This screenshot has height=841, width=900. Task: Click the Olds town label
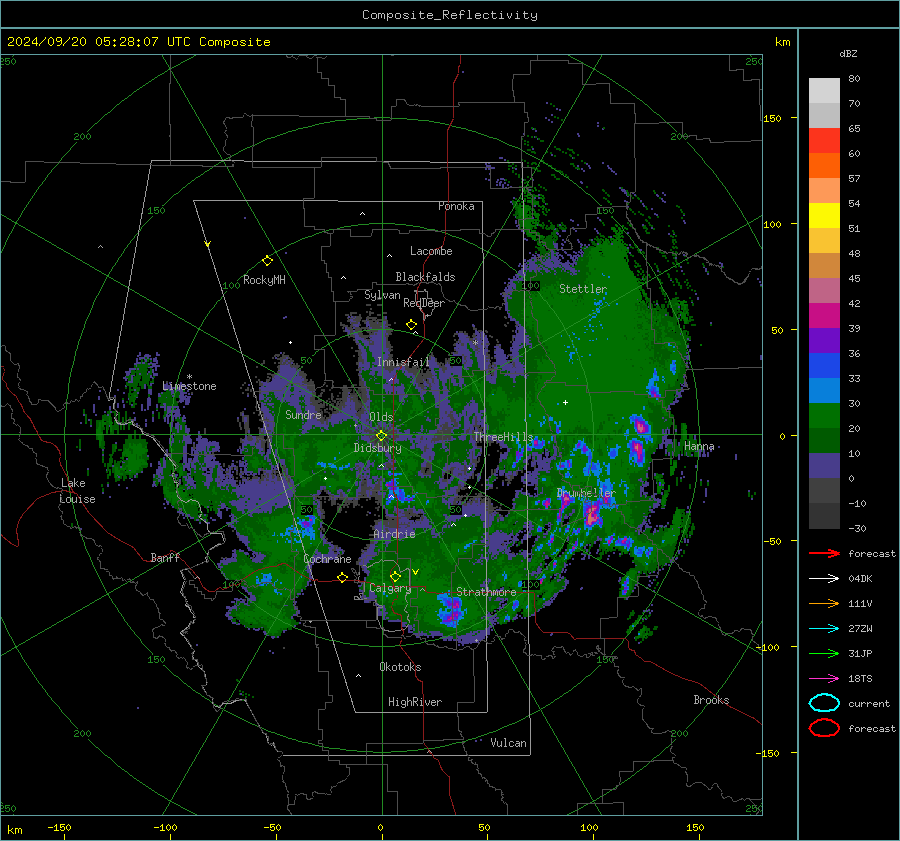tap(381, 417)
